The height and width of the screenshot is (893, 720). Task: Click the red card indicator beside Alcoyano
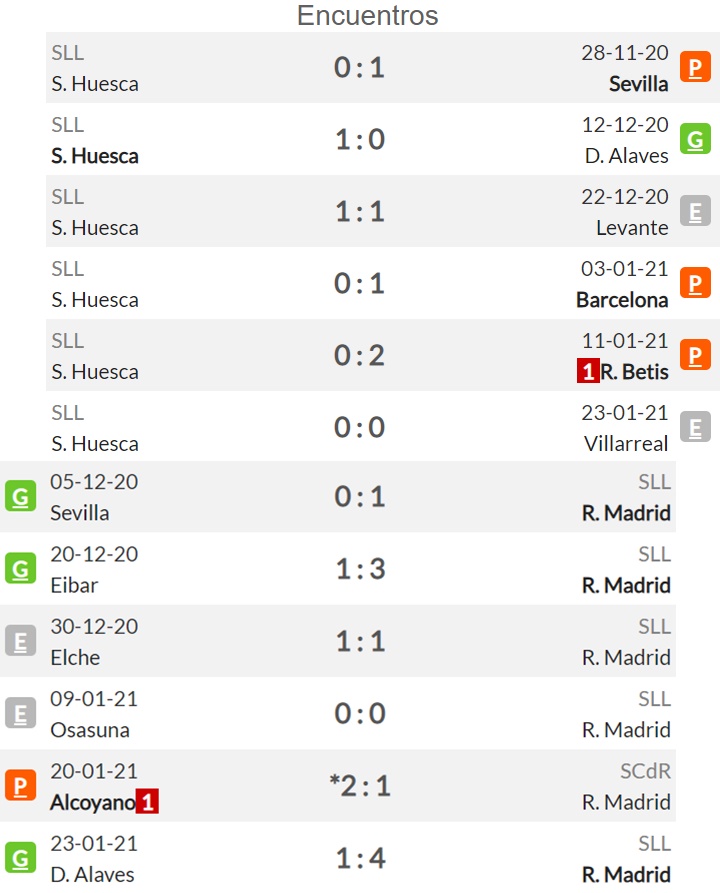147,802
